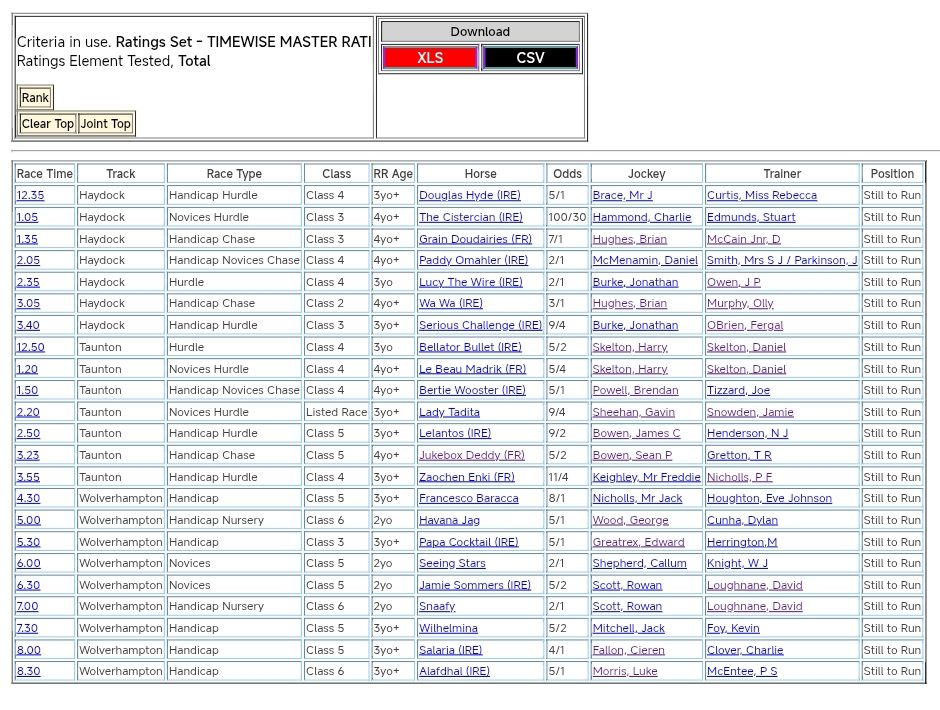The image size is (940, 710).
Task: Open jockey Hammond, Charlie link
Action: [641, 217]
